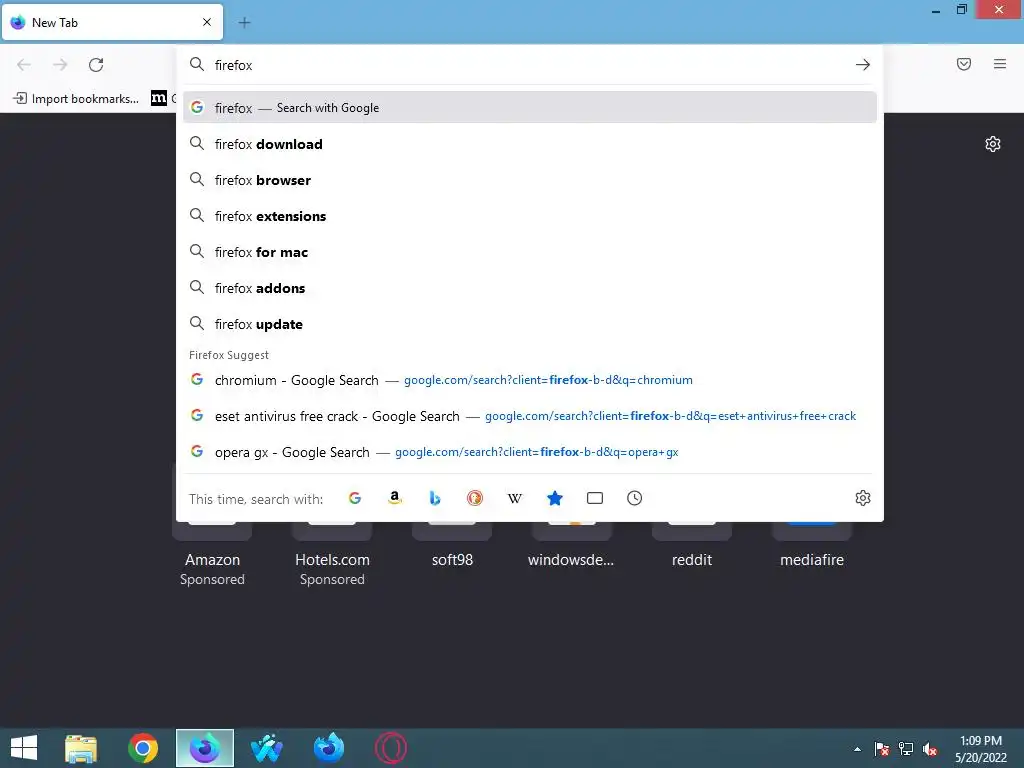Show hidden system tray icons arrow
This screenshot has width=1024, height=768.
pyautogui.click(x=857, y=749)
